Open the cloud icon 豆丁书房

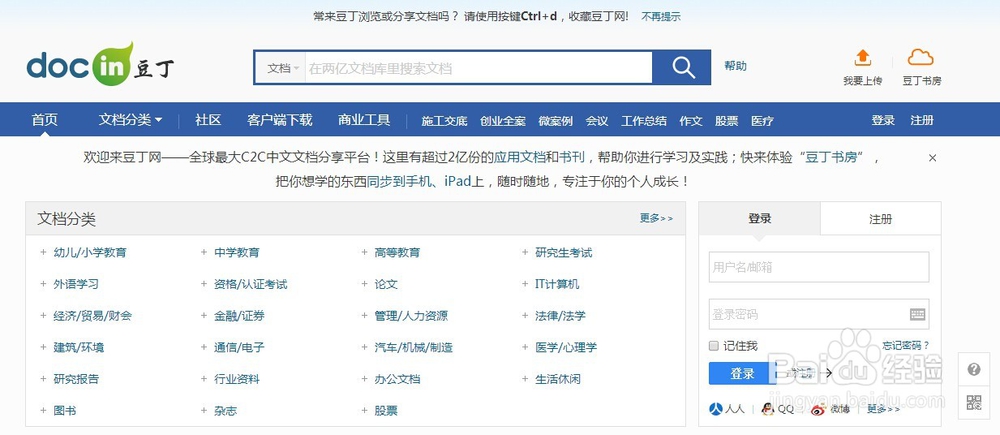(921, 57)
